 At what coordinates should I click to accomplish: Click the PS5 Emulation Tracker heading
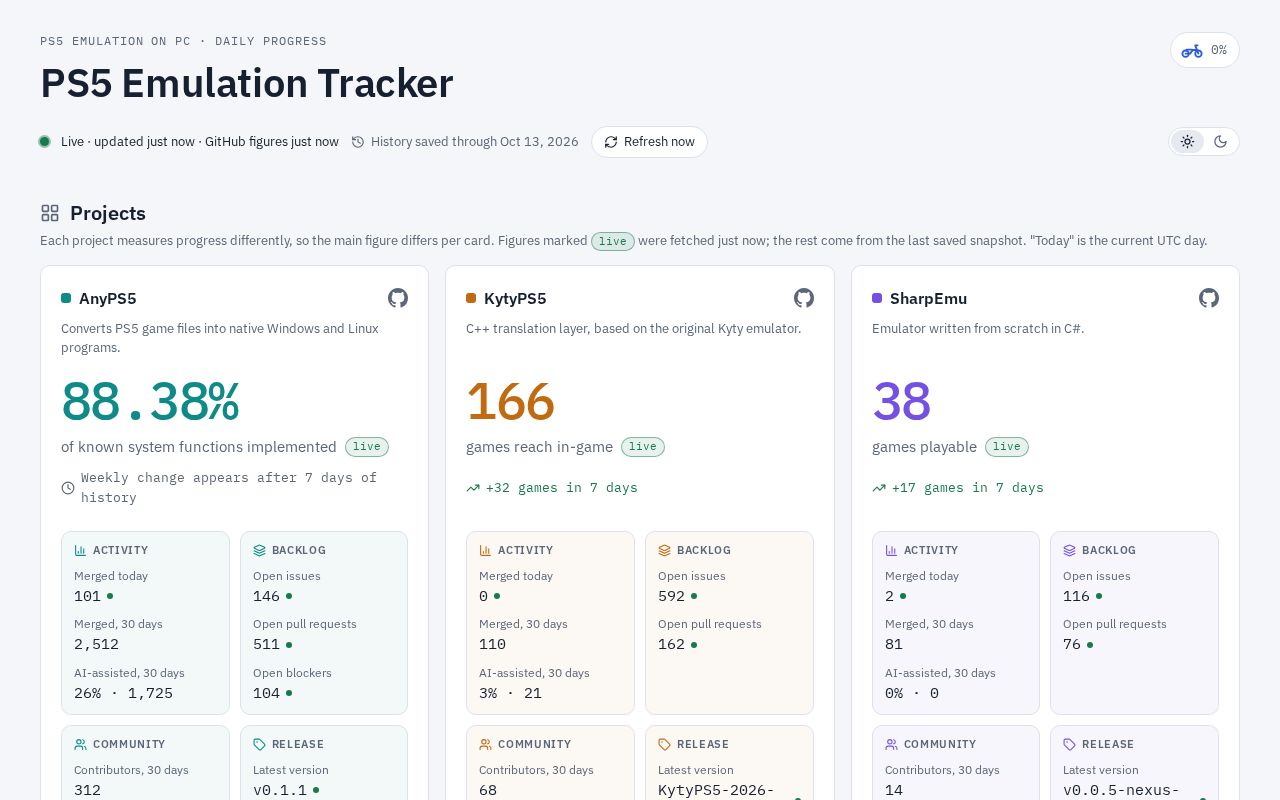pos(246,83)
